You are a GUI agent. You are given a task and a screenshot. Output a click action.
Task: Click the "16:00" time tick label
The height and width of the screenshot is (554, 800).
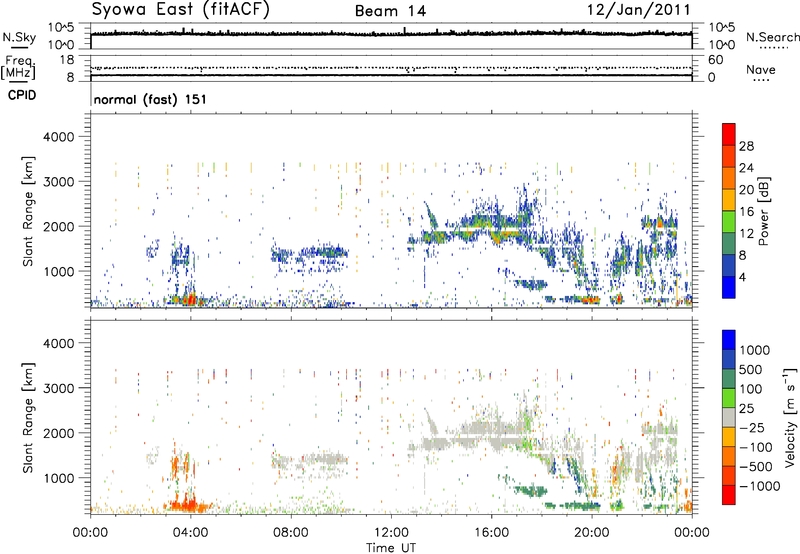click(x=491, y=533)
